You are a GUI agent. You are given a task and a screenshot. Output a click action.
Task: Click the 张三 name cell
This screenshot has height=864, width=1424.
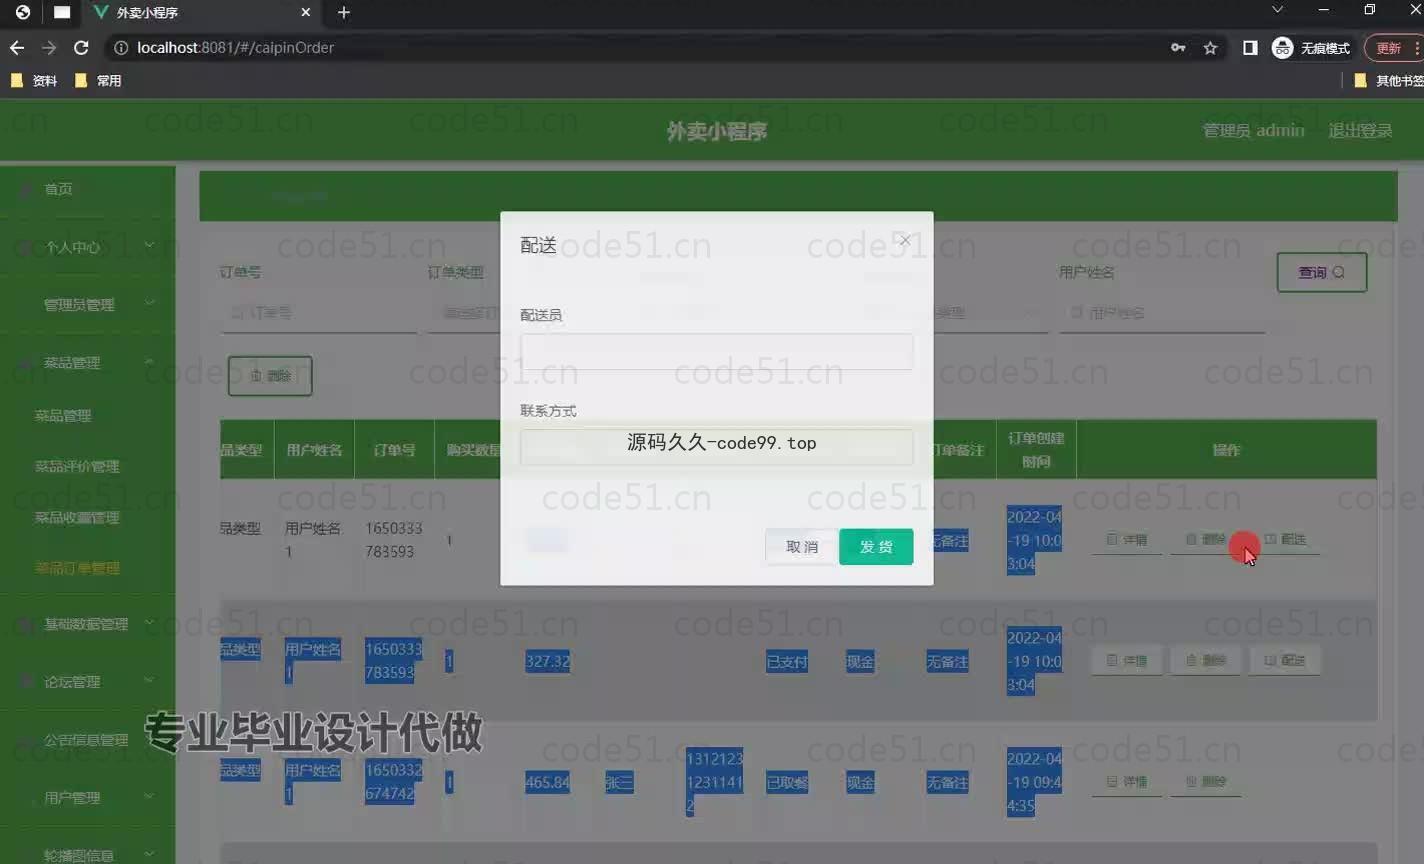point(619,782)
